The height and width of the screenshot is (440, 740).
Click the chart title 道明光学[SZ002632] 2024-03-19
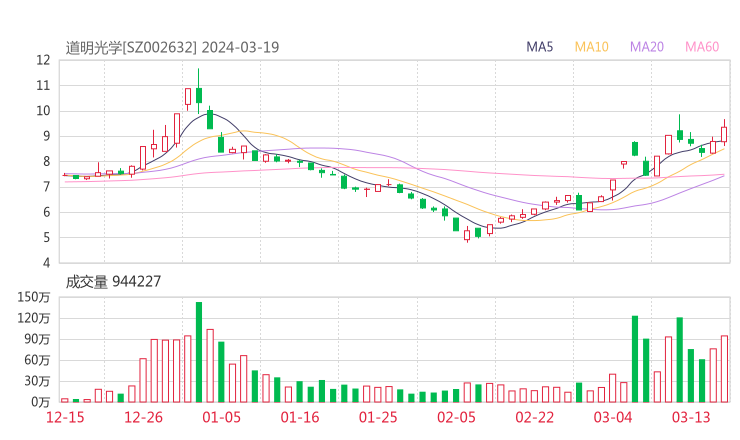click(x=172, y=47)
